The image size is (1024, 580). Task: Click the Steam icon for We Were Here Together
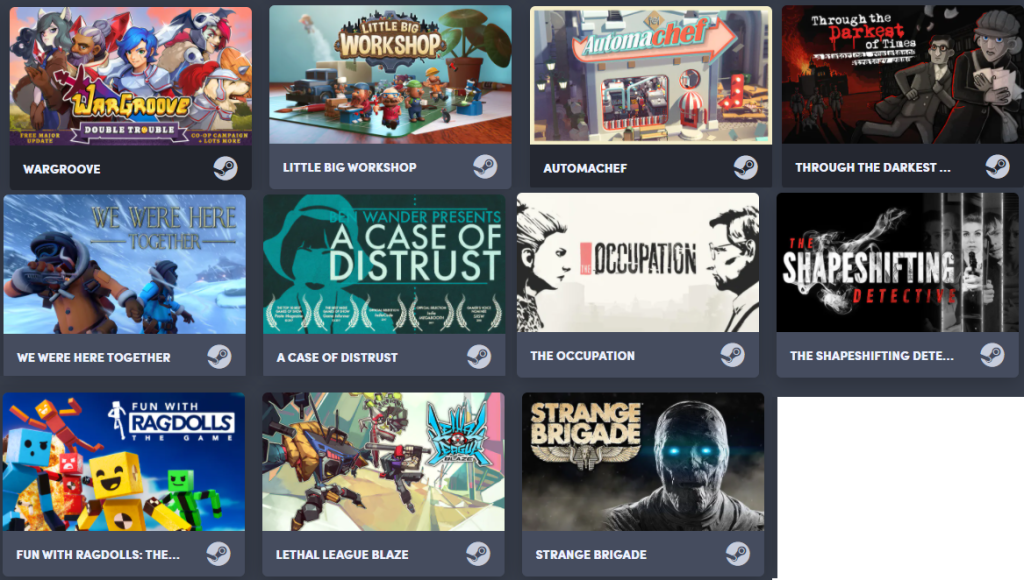[219, 357]
